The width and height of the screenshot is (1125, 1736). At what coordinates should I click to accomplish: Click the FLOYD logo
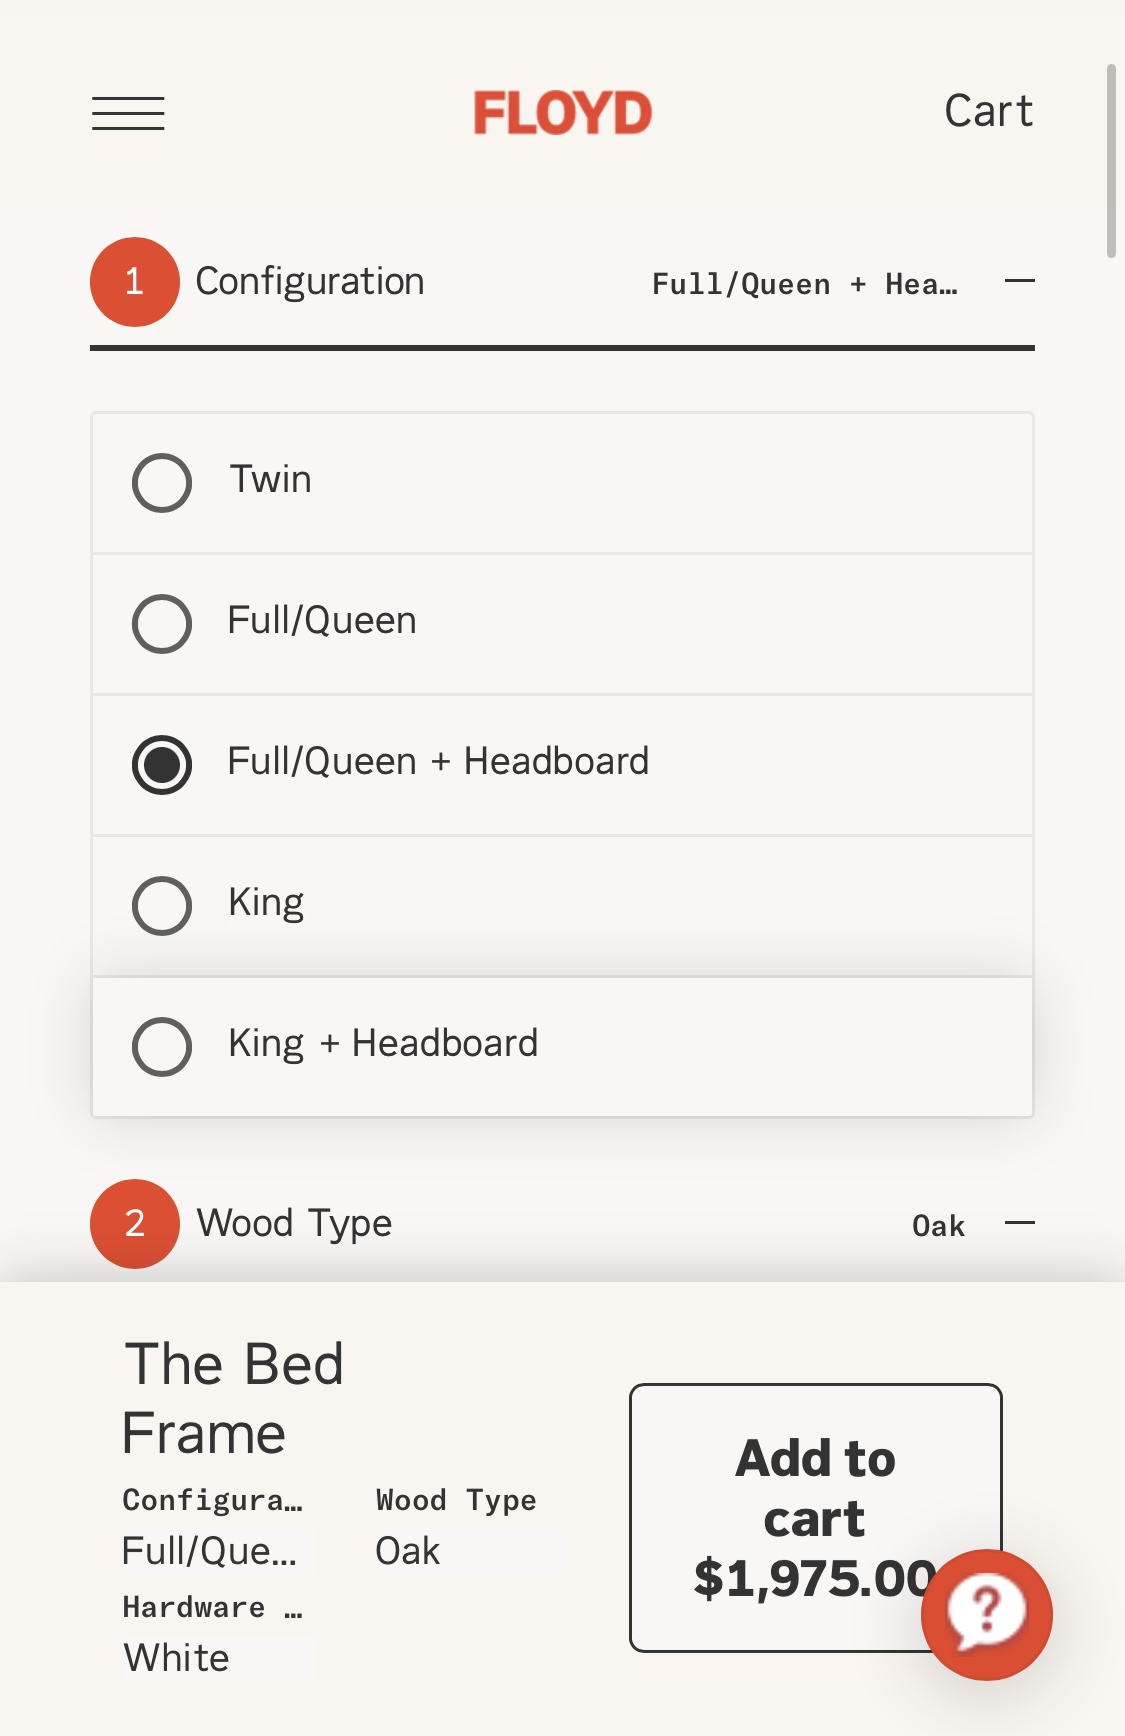[x=562, y=113]
